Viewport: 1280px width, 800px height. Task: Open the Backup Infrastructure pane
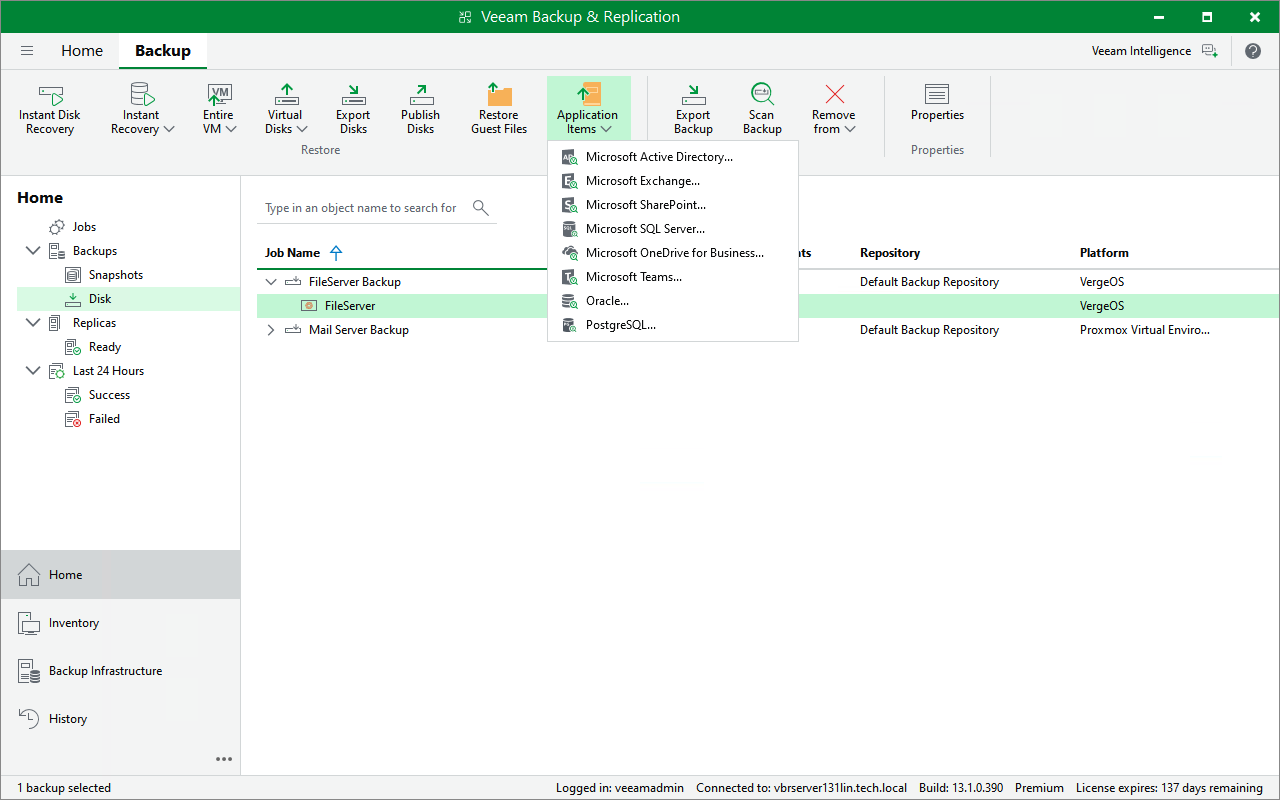(120, 671)
